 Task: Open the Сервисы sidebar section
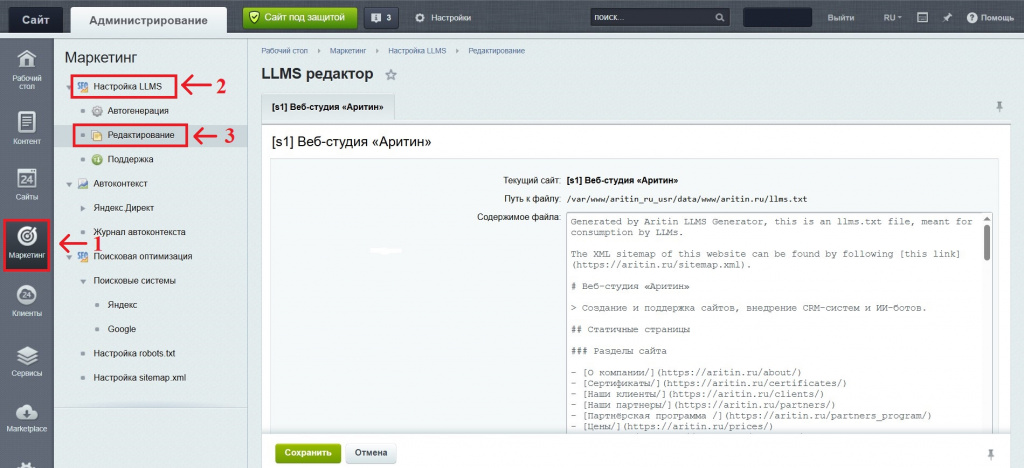tap(27, 361)
